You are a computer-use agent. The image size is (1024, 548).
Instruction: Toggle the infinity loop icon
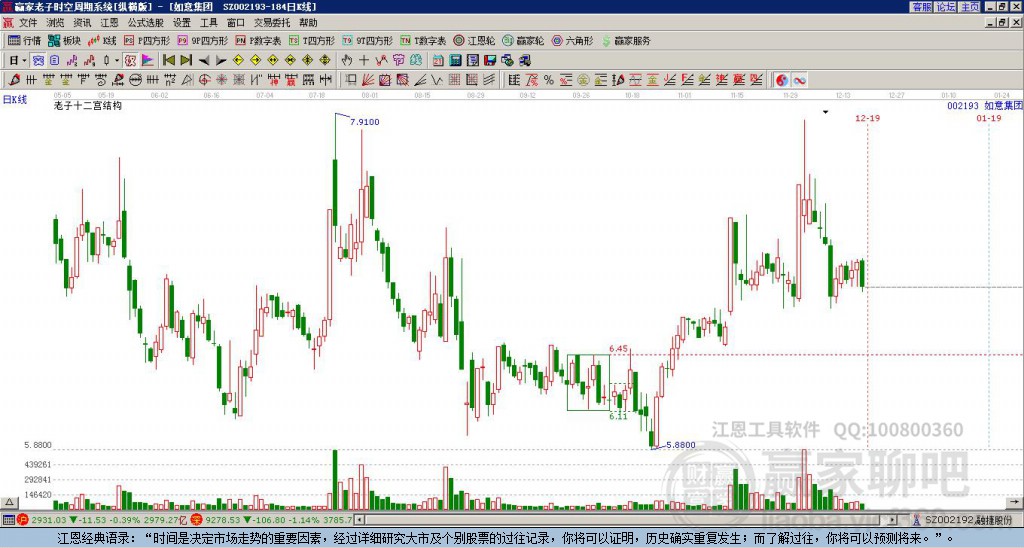pyautogui.click(x=799, y=80)
